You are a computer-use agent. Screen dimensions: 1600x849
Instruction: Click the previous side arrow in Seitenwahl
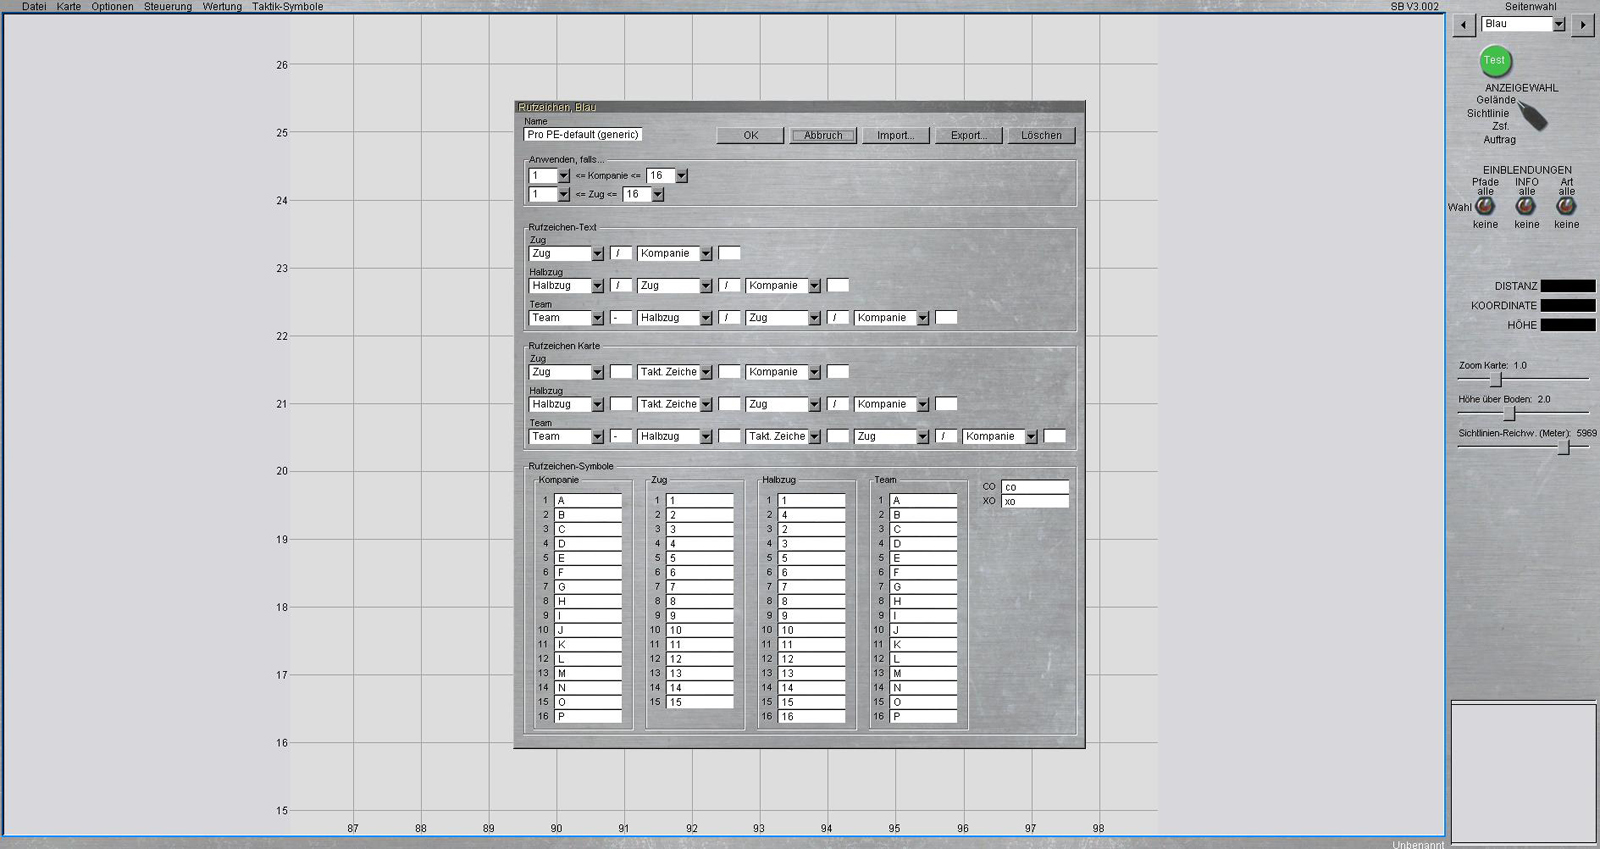click(1464, 25)
